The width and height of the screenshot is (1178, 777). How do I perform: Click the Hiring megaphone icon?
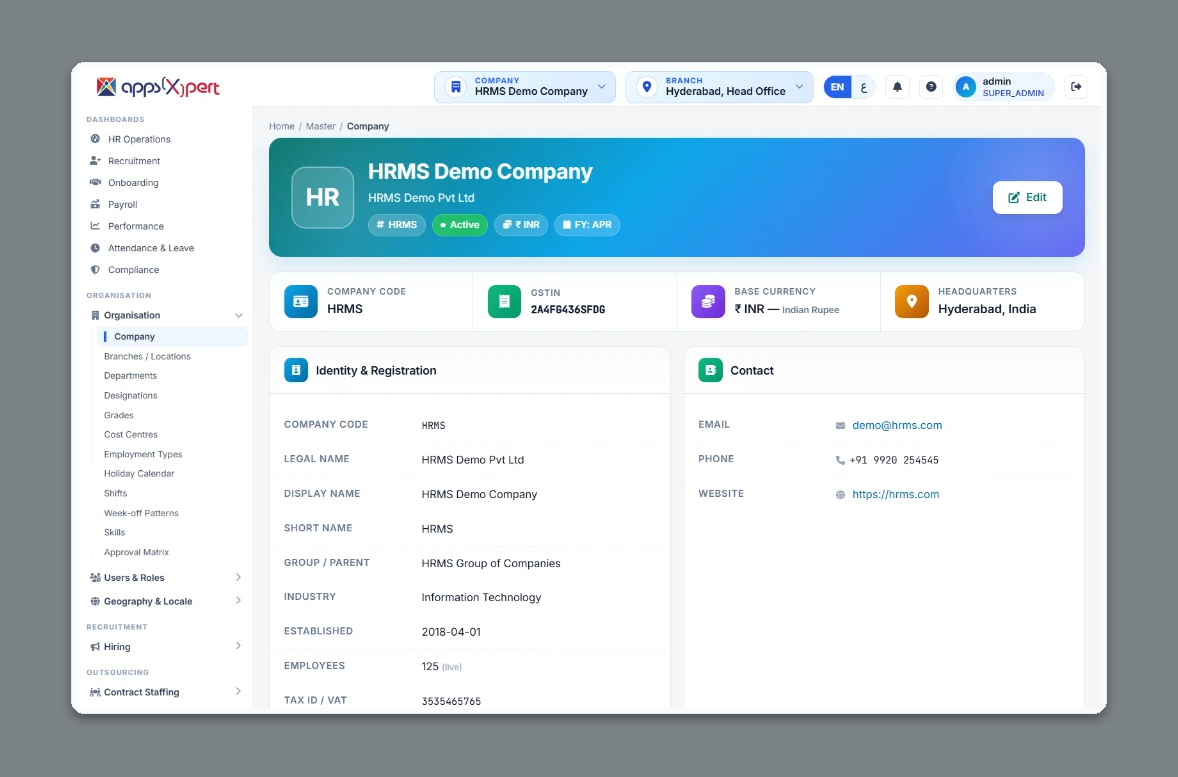click(95, 647)
